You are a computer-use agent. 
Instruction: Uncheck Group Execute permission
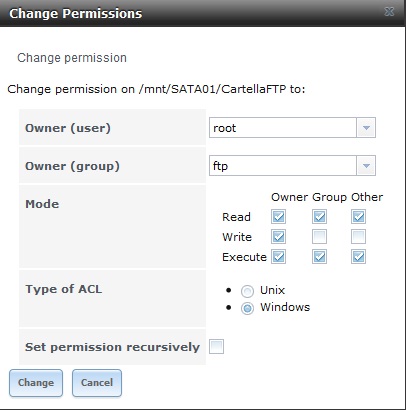[319, 257]
